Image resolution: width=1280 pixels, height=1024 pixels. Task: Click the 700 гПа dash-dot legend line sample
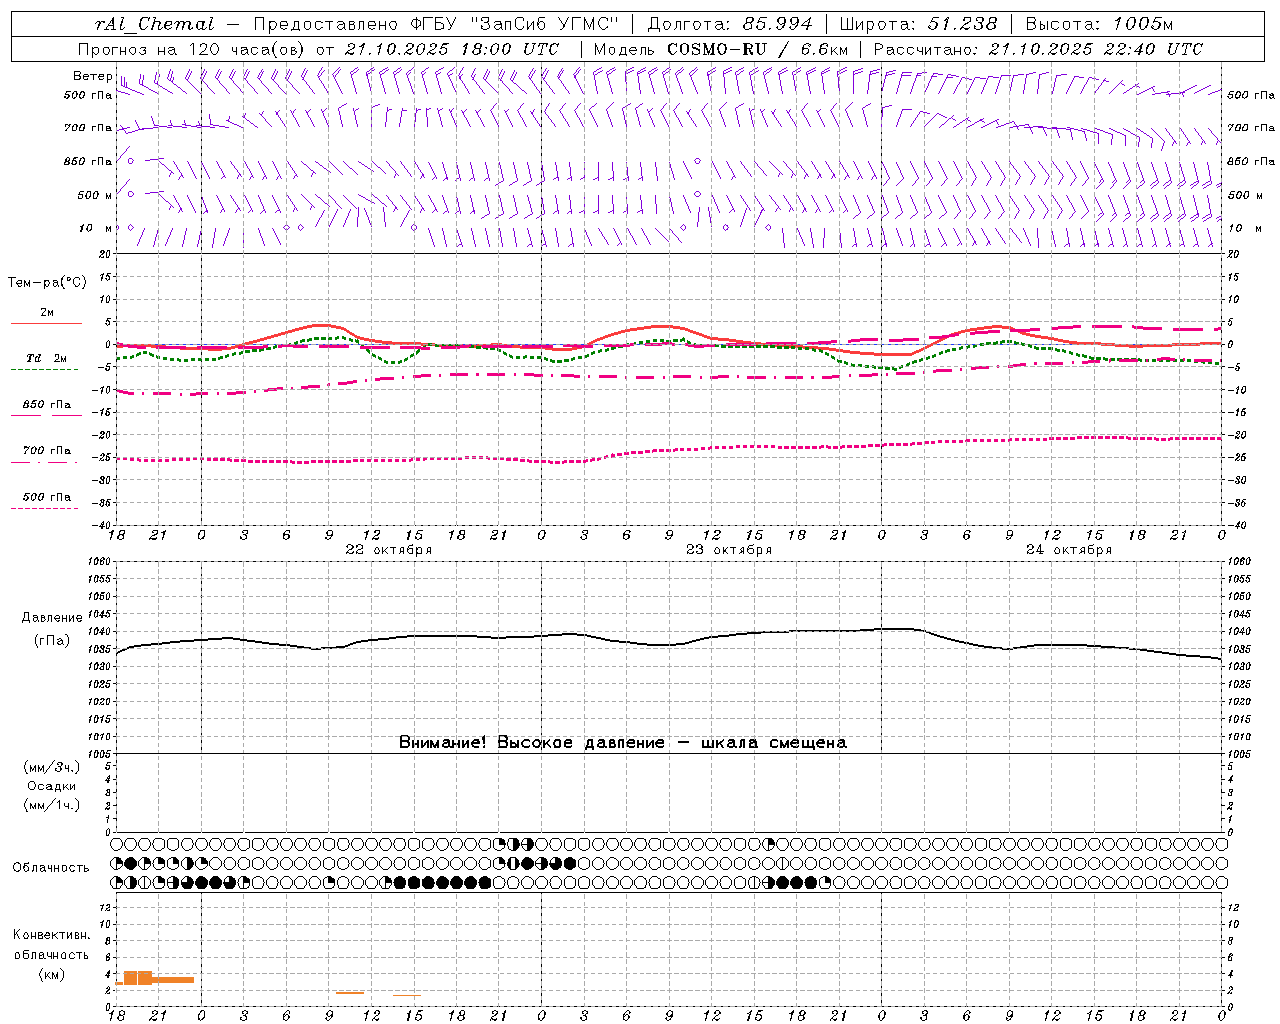(44, 462)
